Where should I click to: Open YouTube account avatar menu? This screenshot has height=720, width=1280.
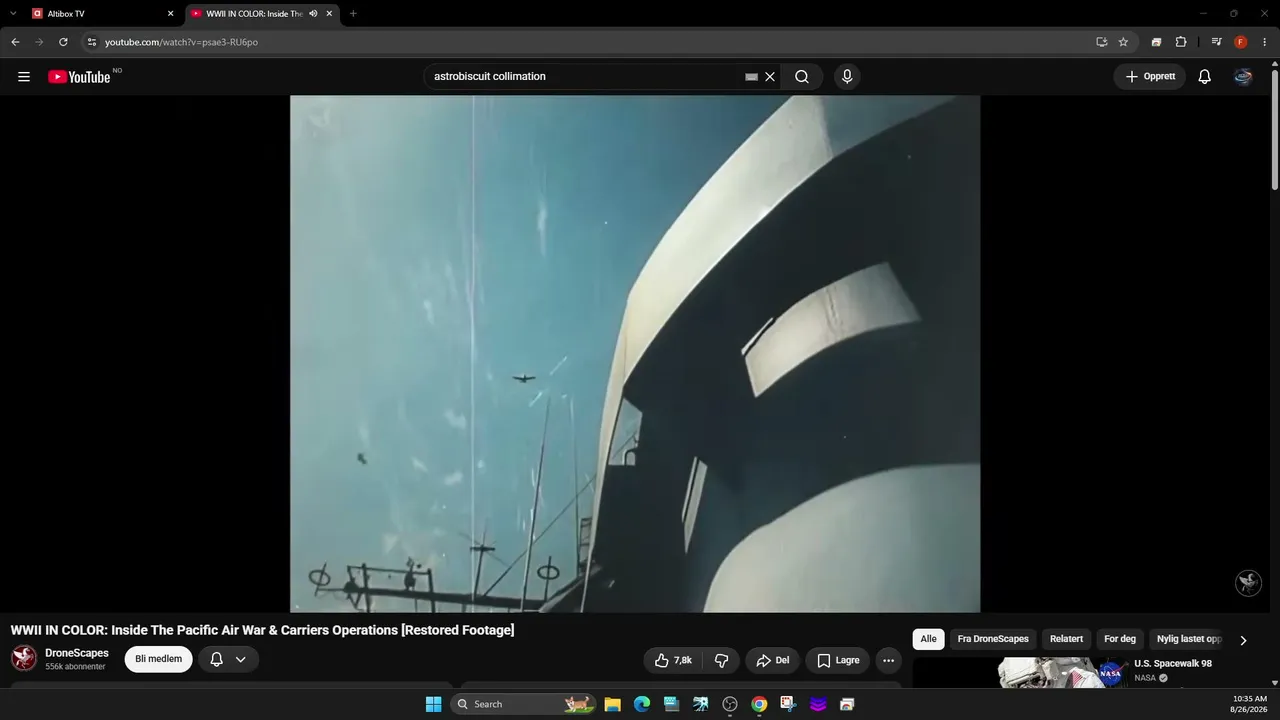pyautogui.click(x=1243, y=77)
